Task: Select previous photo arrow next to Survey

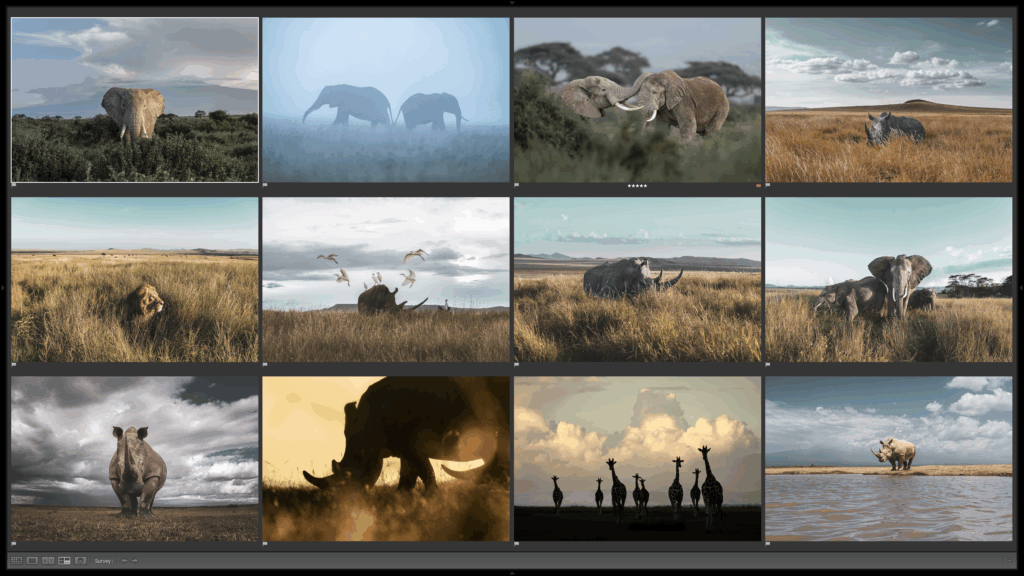Action: 124,561
